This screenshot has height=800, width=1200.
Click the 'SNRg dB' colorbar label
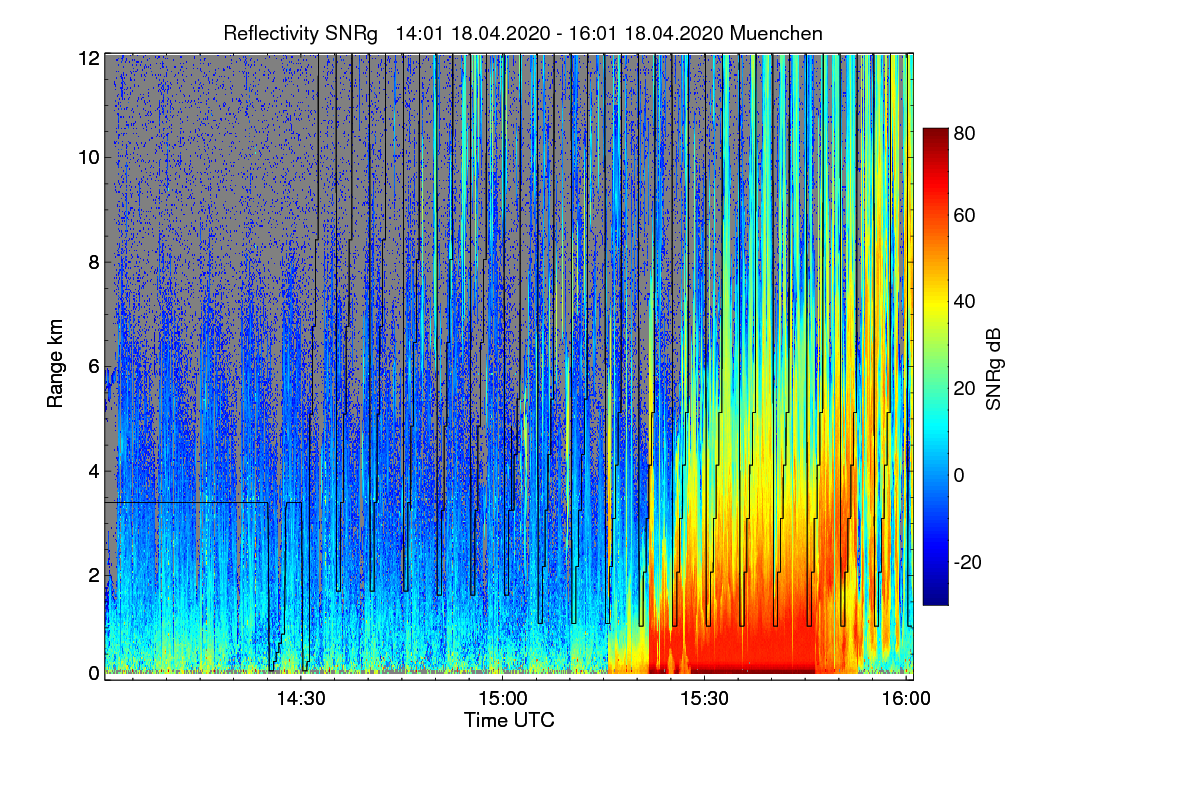(993, 367)
